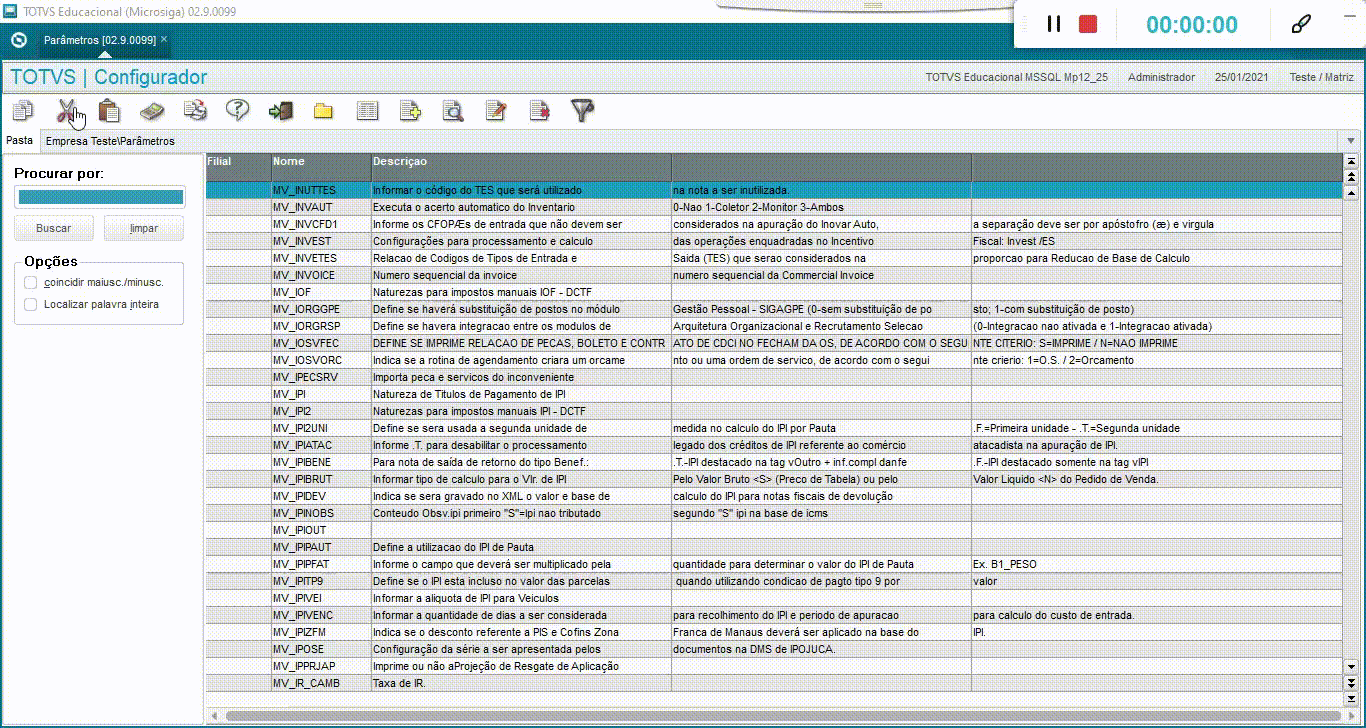Click the limpar button

144,228
